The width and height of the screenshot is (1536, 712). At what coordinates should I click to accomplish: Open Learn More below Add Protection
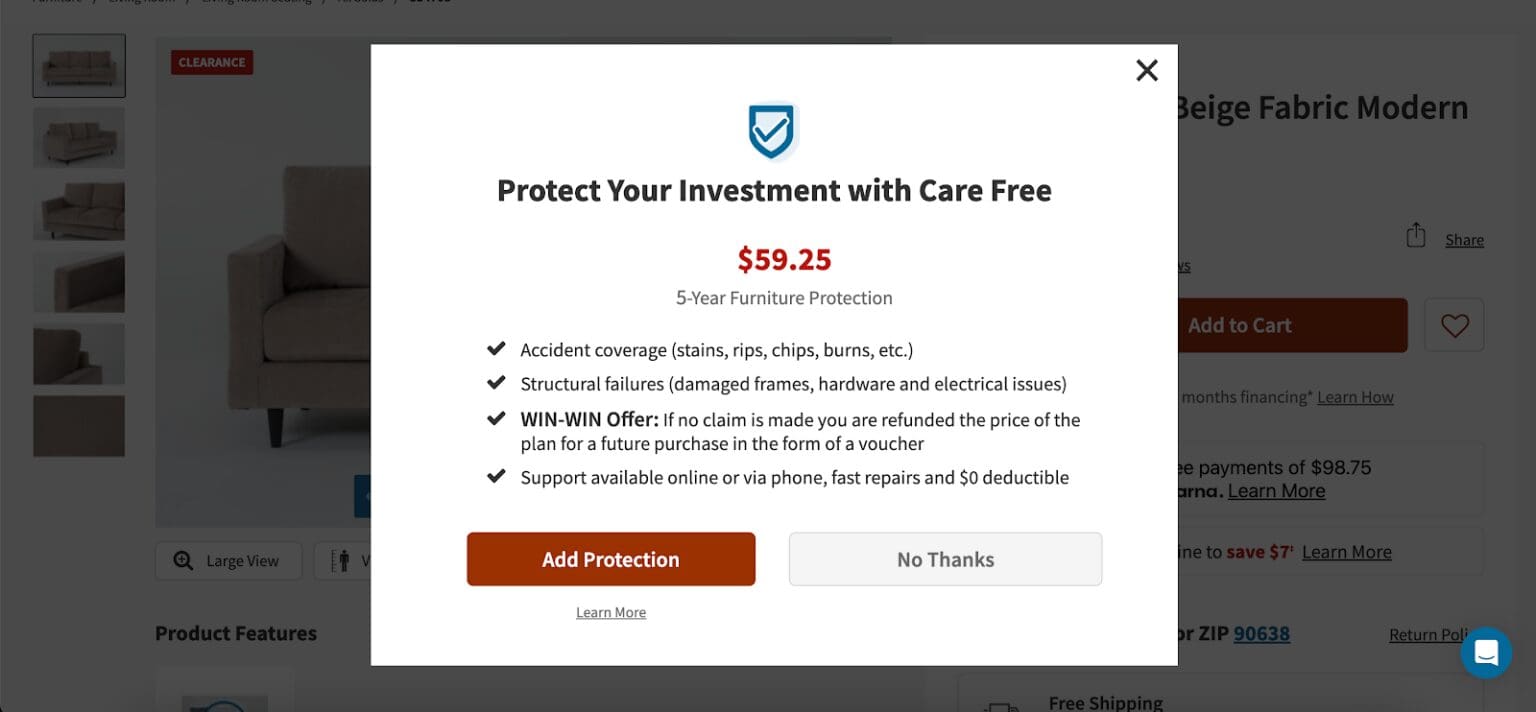coord(610,611)
